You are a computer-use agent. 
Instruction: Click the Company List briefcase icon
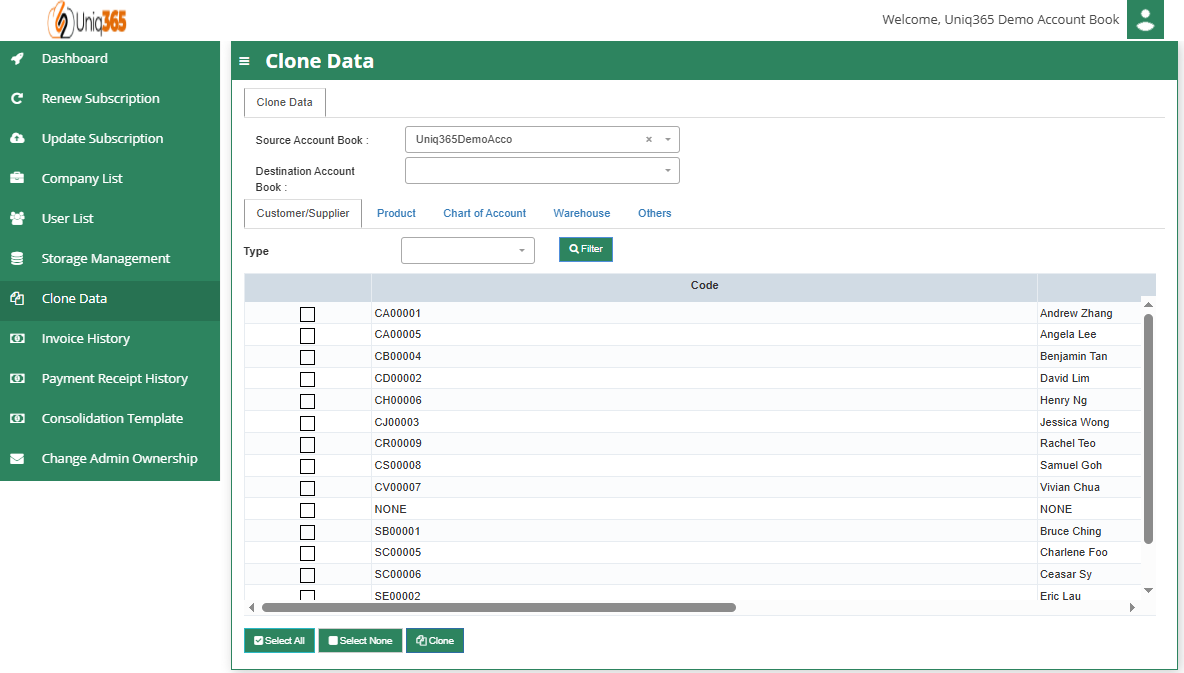coord(17,178)
